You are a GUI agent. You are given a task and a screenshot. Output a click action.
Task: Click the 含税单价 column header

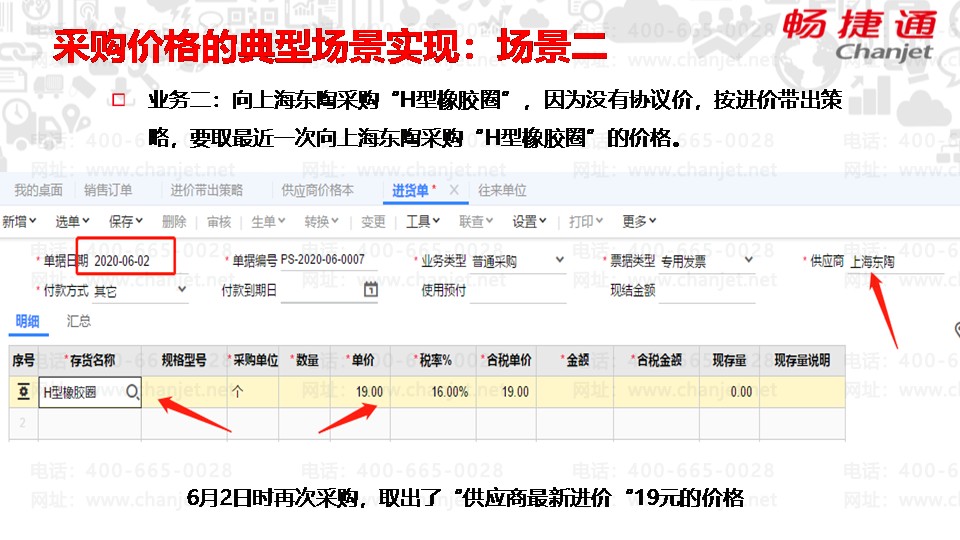point(506,361)
